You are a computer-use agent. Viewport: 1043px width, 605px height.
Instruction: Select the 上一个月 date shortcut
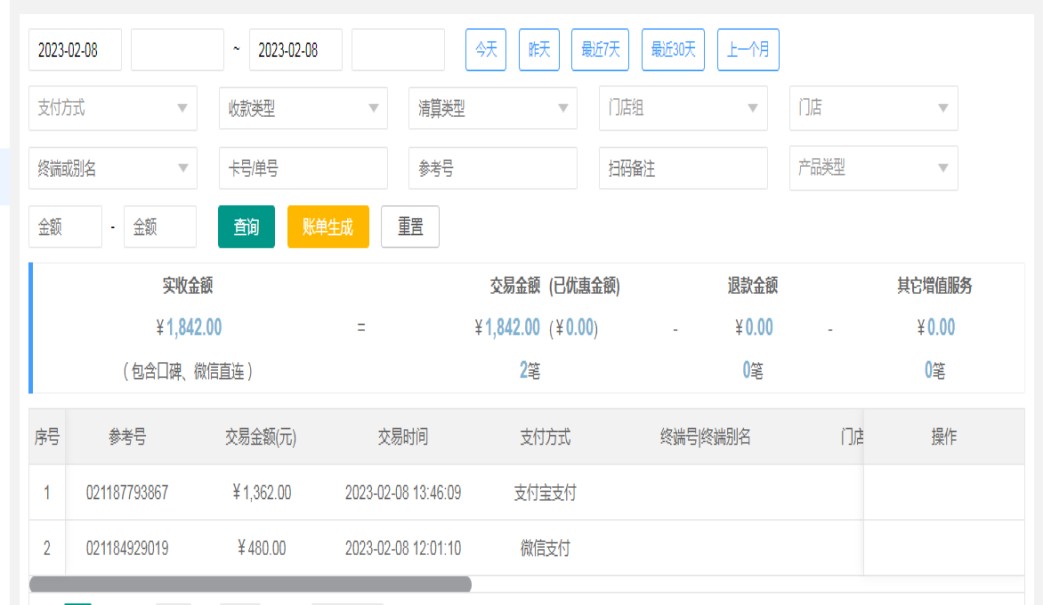[x=748, y=50]
